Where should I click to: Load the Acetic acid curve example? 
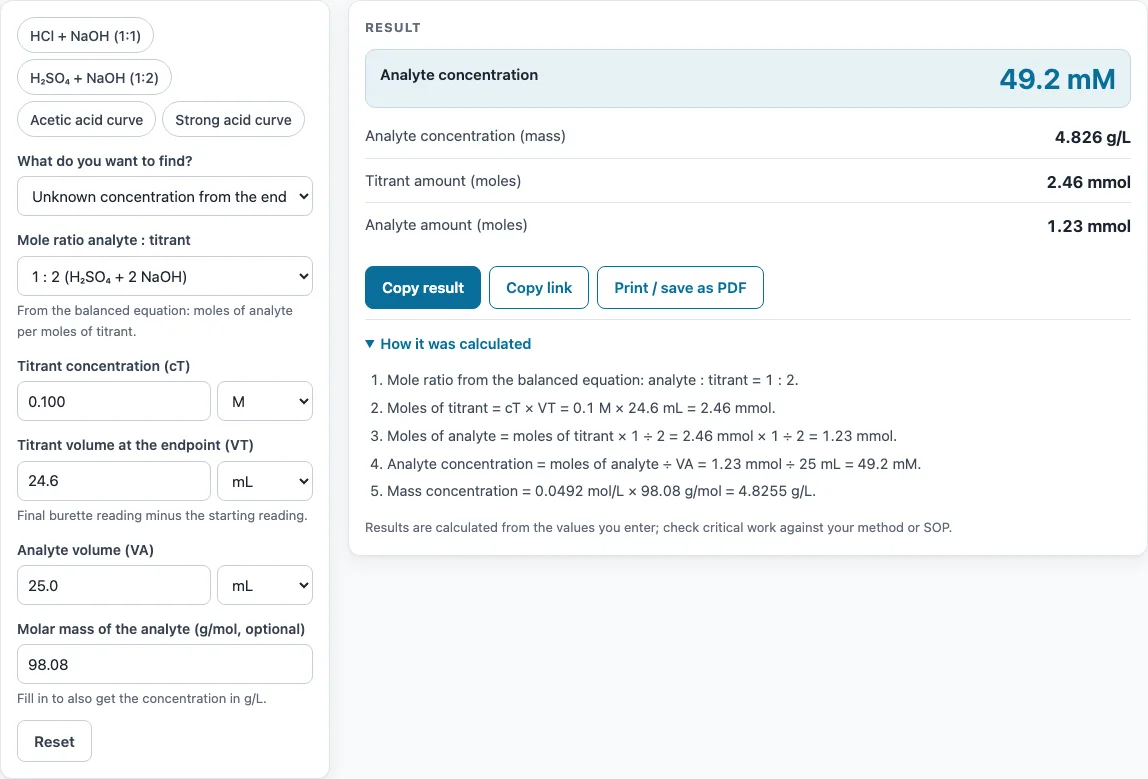click(x=86, y=119)
